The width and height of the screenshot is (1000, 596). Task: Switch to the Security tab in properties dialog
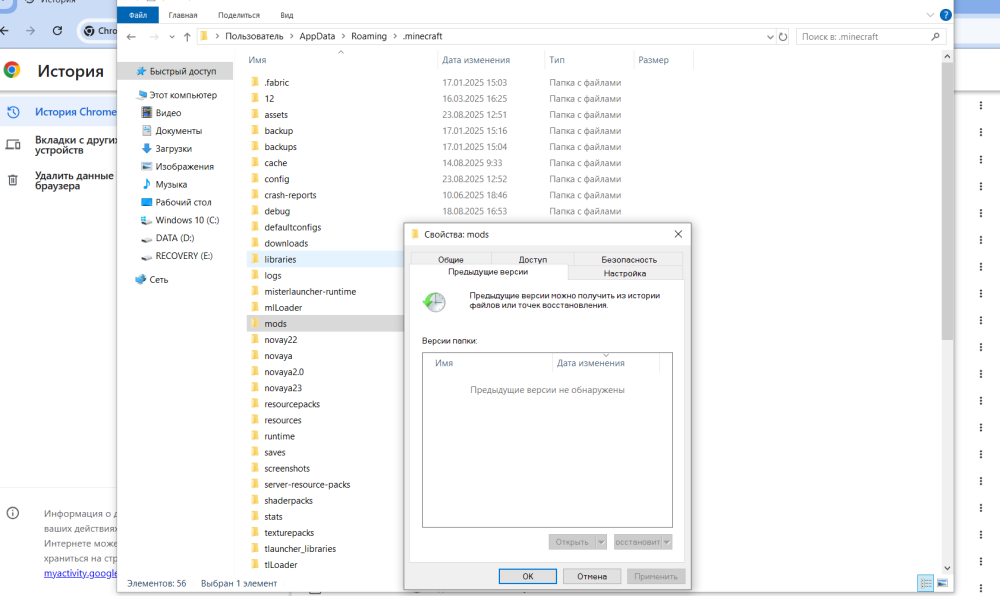(x=629, y=259)
